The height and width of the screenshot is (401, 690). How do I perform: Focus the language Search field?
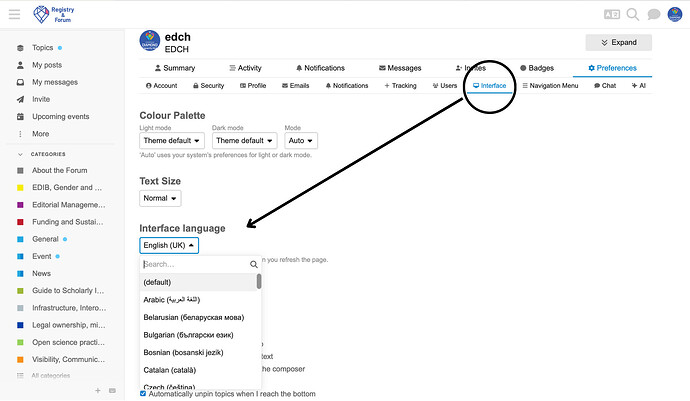(195, 264)
